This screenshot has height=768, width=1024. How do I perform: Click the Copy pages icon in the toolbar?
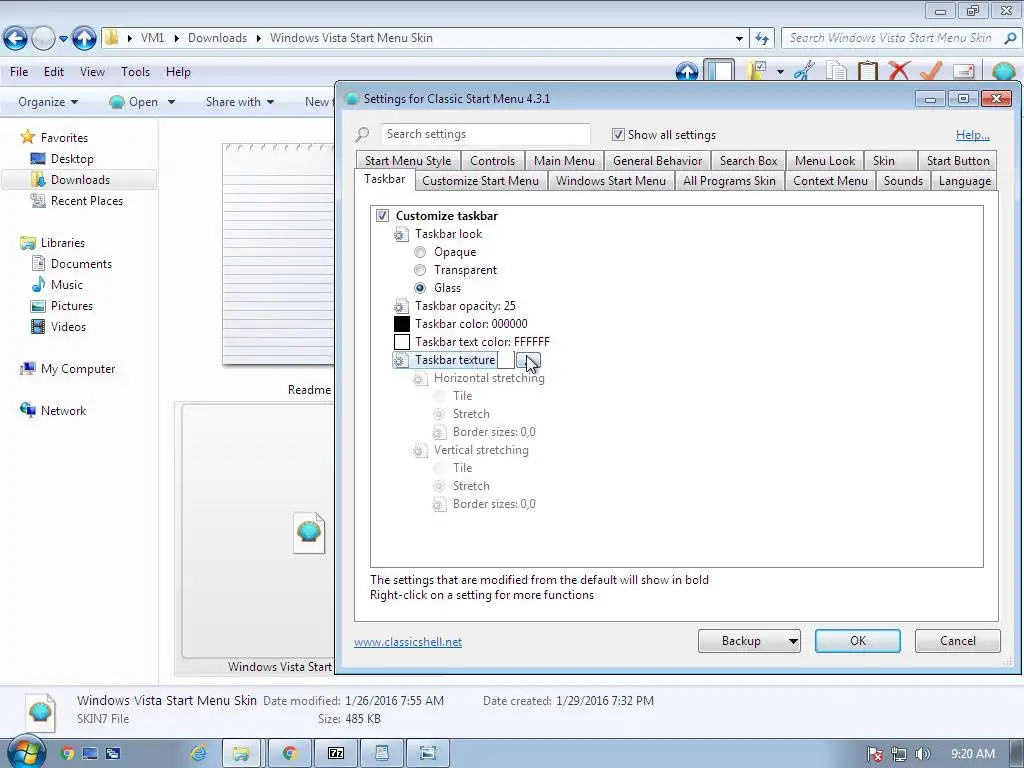point(836,71)
